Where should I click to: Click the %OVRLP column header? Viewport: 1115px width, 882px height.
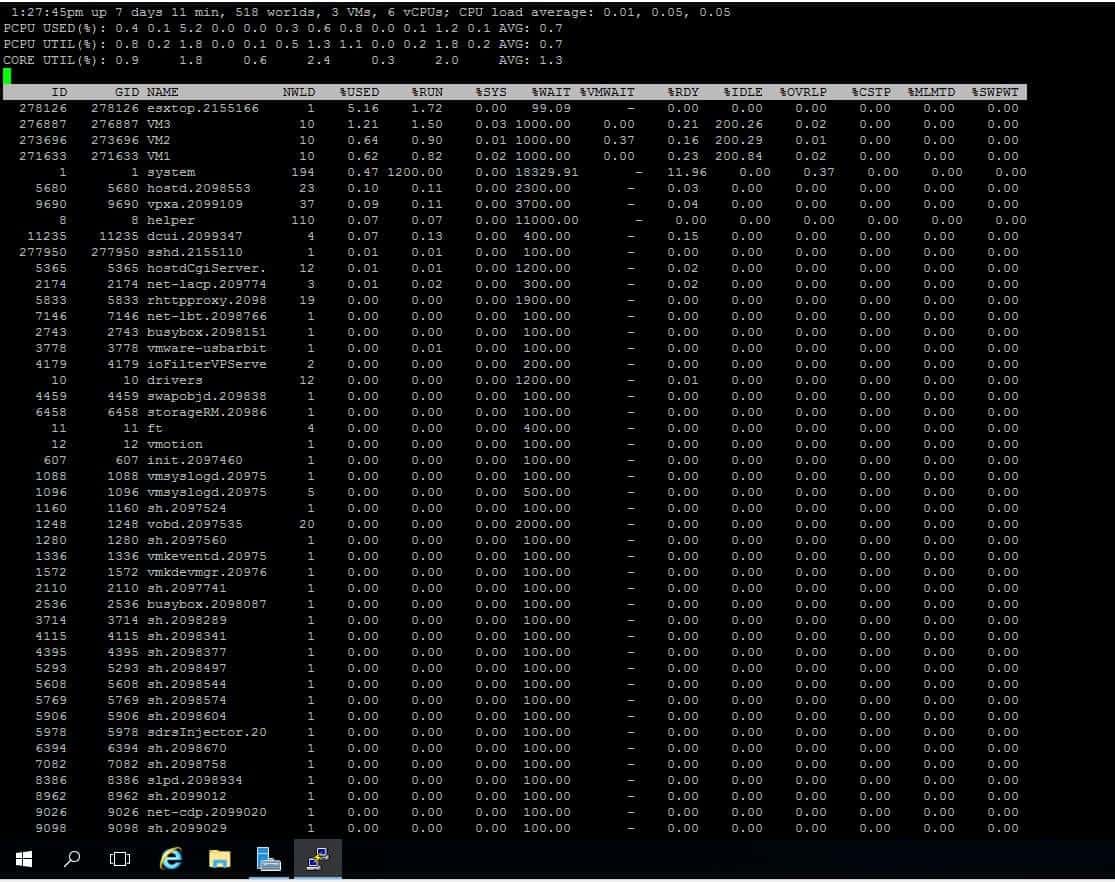point(803,92)
